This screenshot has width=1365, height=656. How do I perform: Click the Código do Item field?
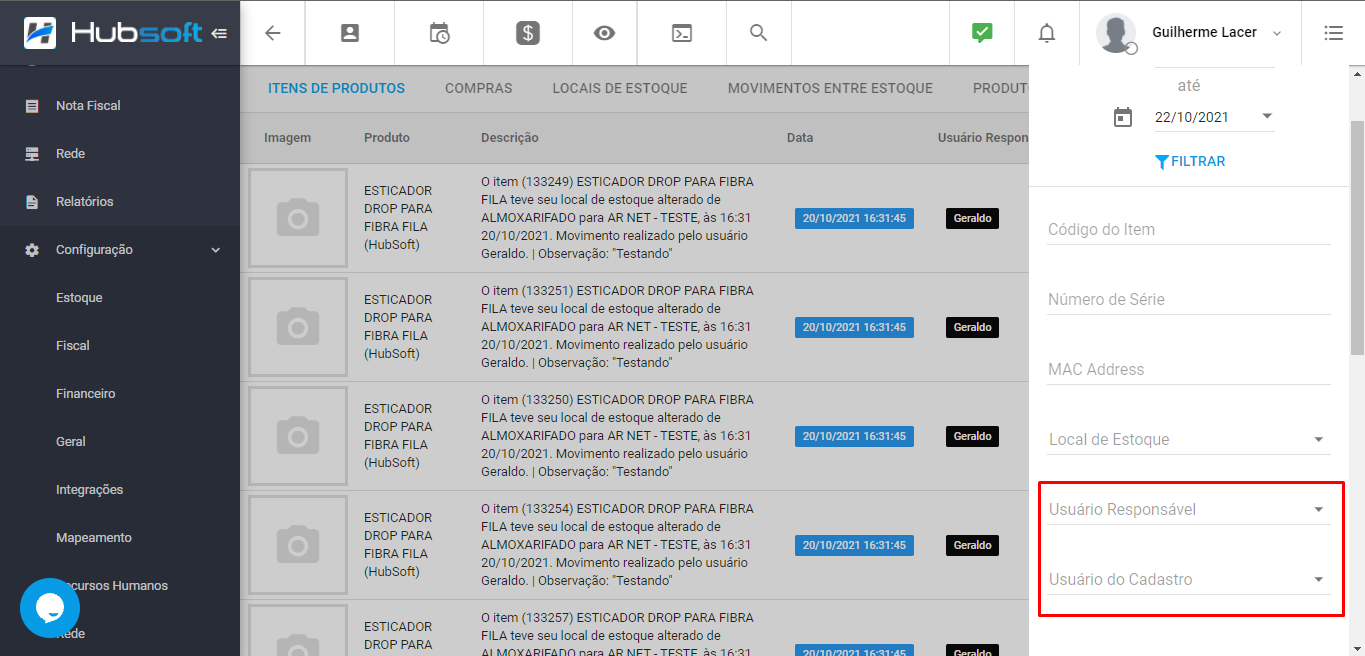(x=1189, y=229)
